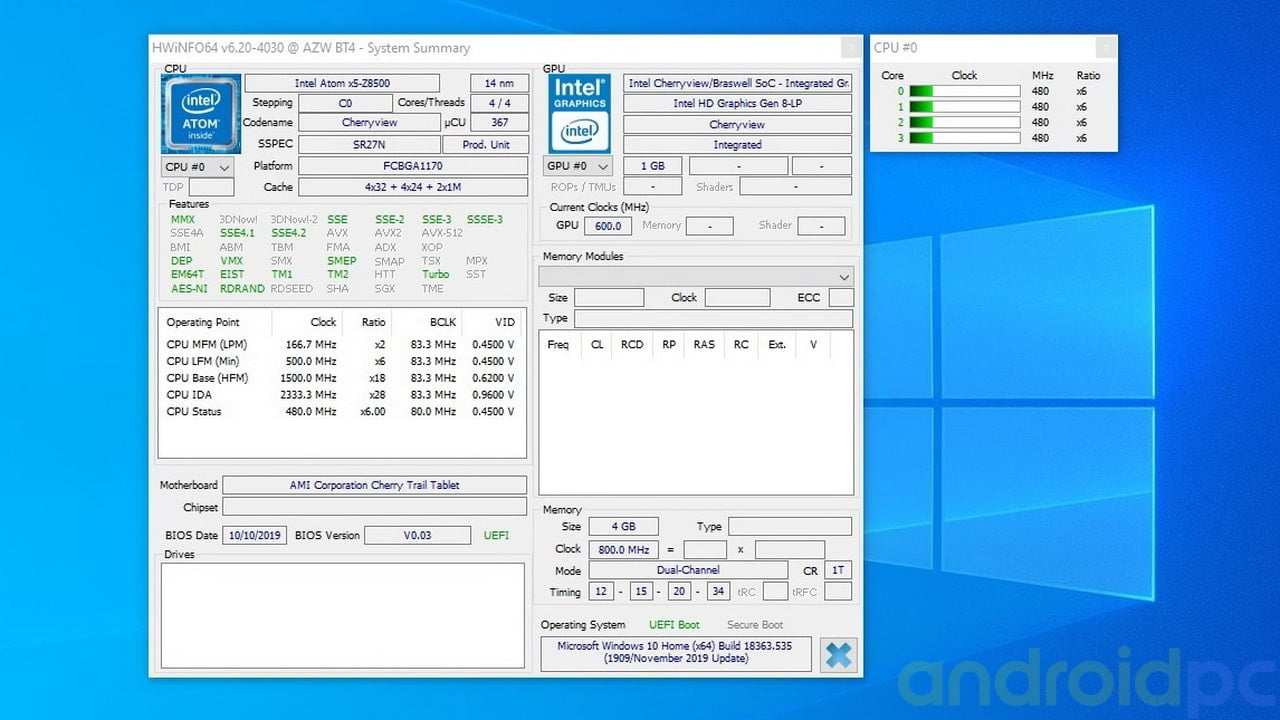Viewport: 1280px width, 720px height.
Task: Select the CPU MFM (LPM) row
Action: tap(342, 344)
